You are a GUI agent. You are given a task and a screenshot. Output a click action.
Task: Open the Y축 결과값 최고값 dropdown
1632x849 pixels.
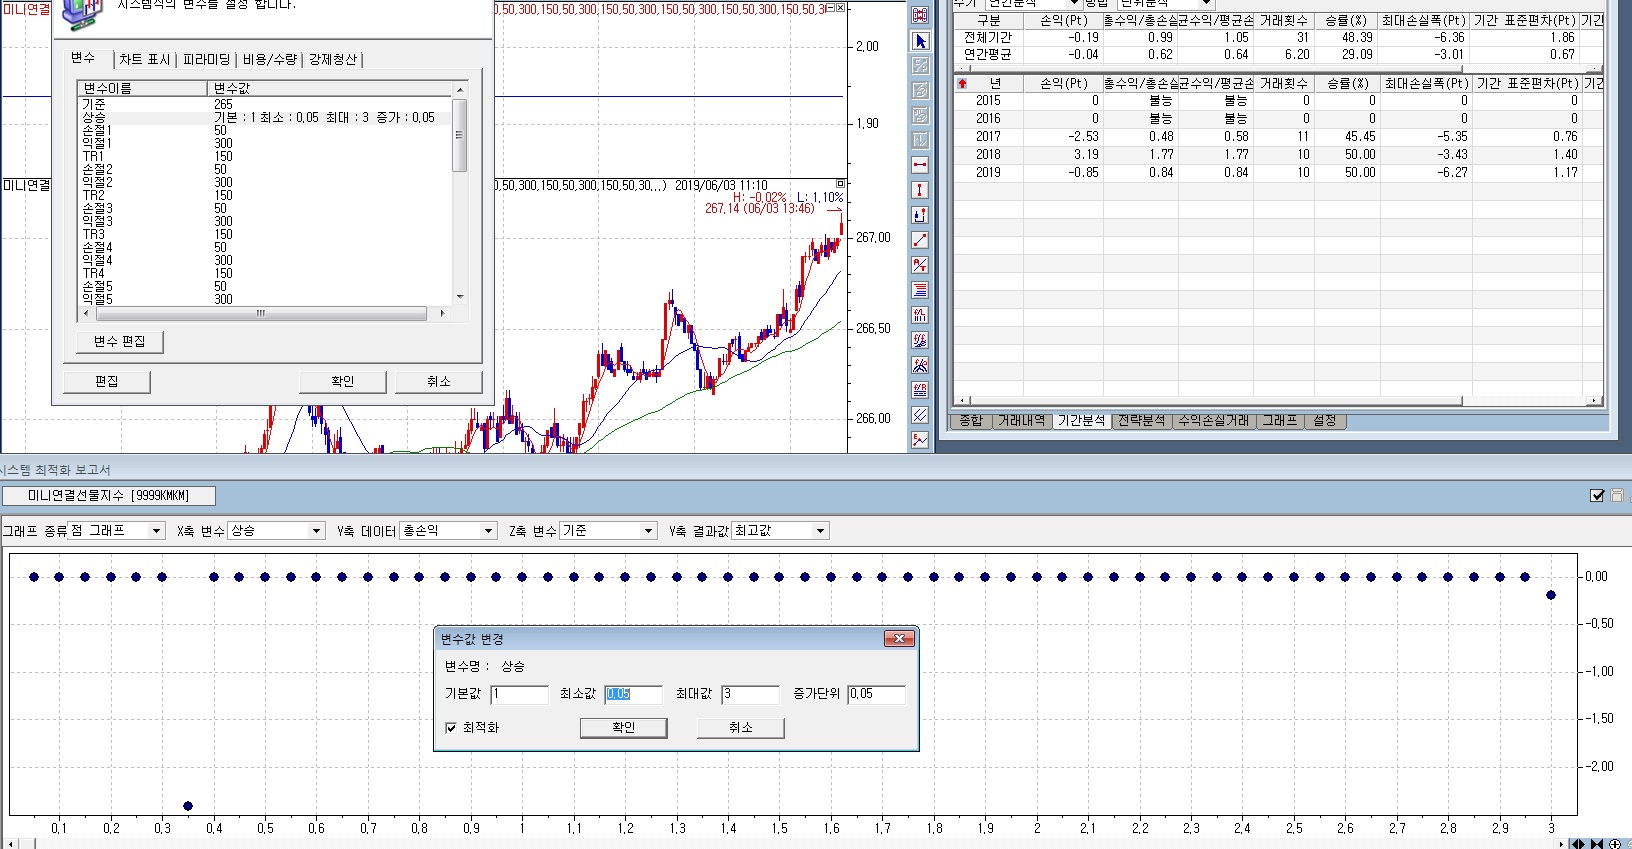(x=820, y=531)
